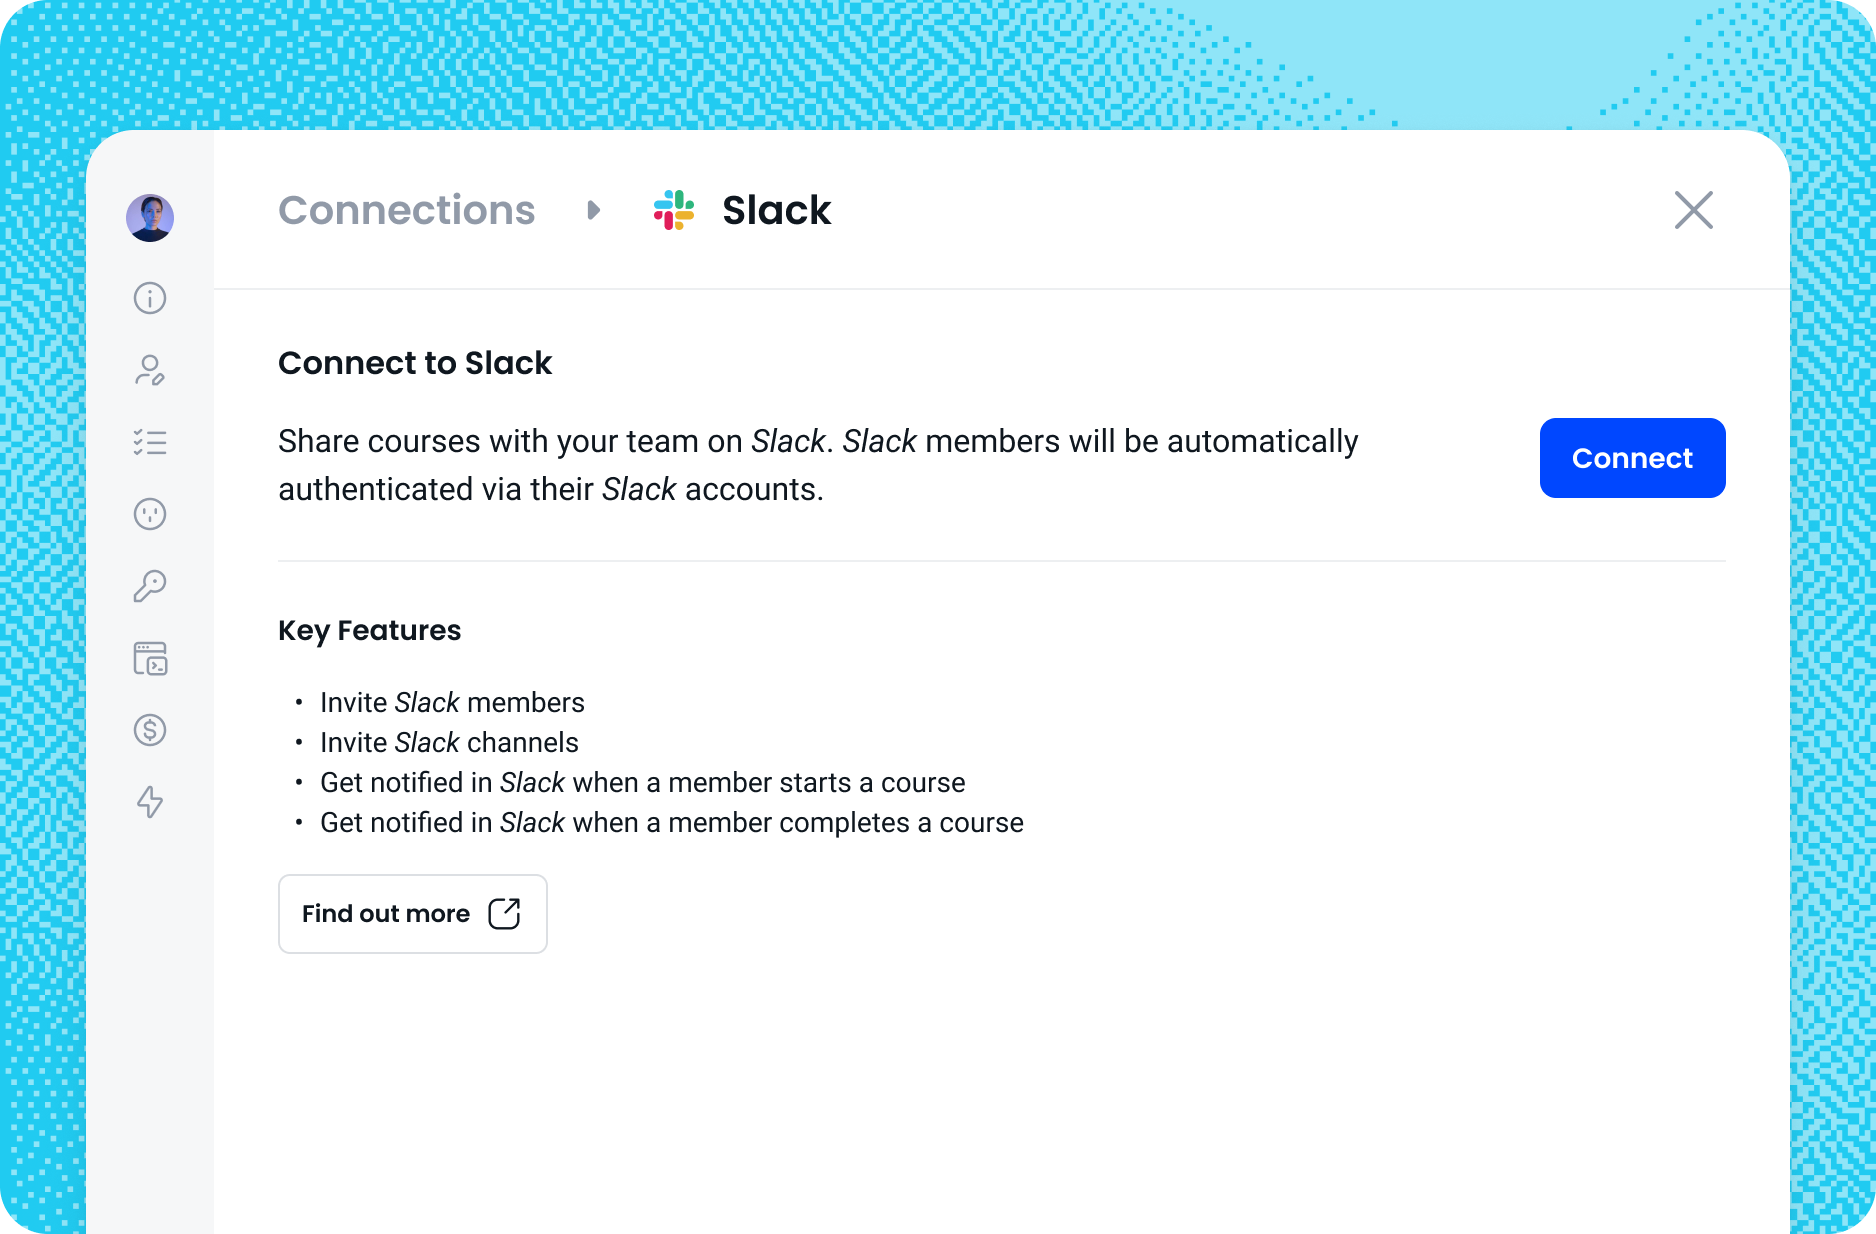Open the info circle sidebar icon

click(x=150, y=298)
